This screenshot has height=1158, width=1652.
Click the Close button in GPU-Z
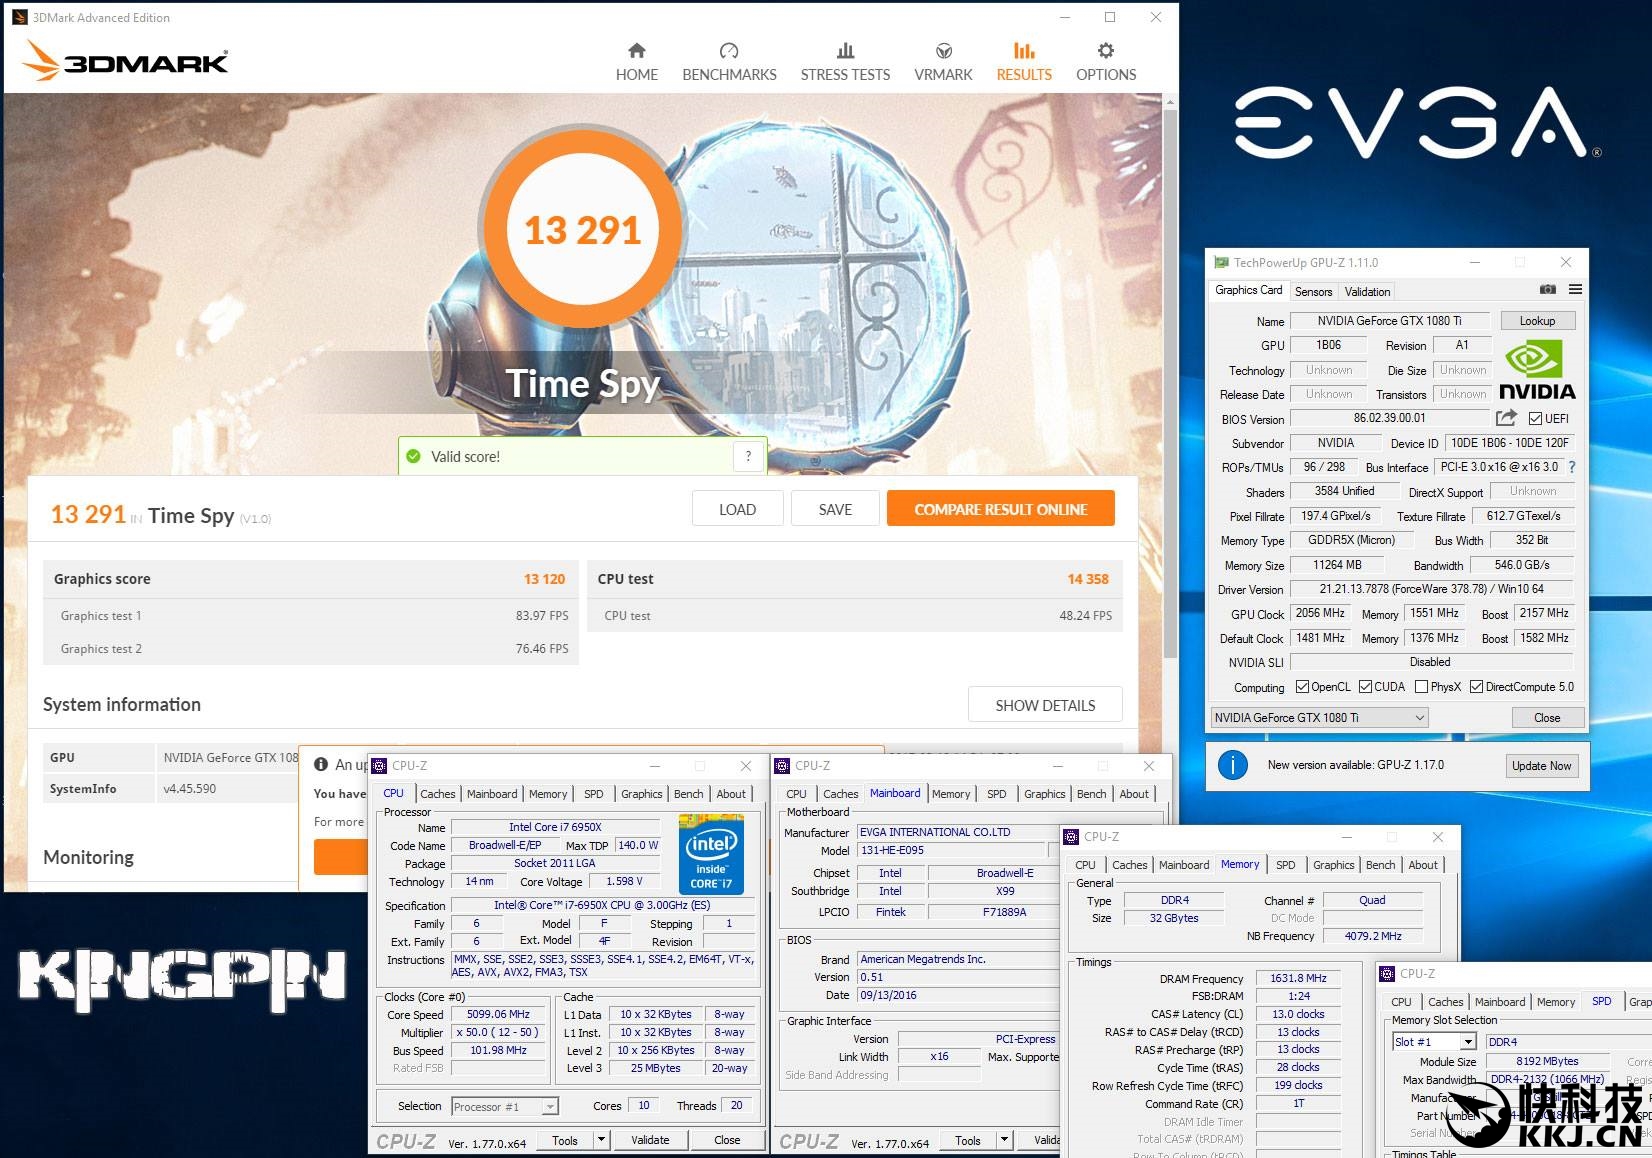pyautogui.click(x=1547, y=718)
